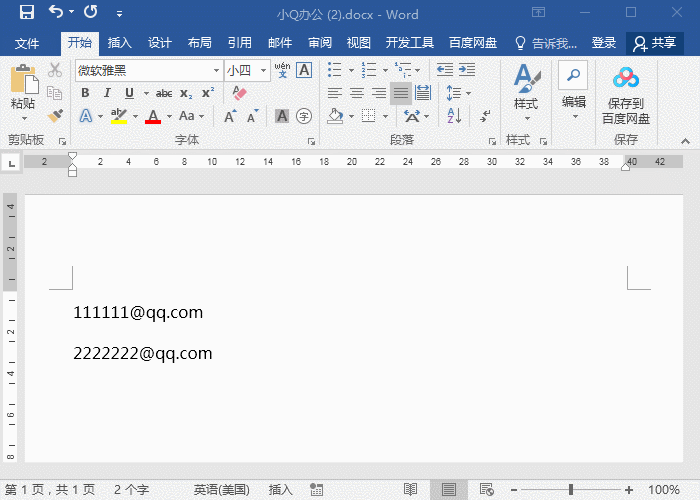Click the red font color swatch
The width and height of the screenshot is (700, 500).
[x=153, y=117]
